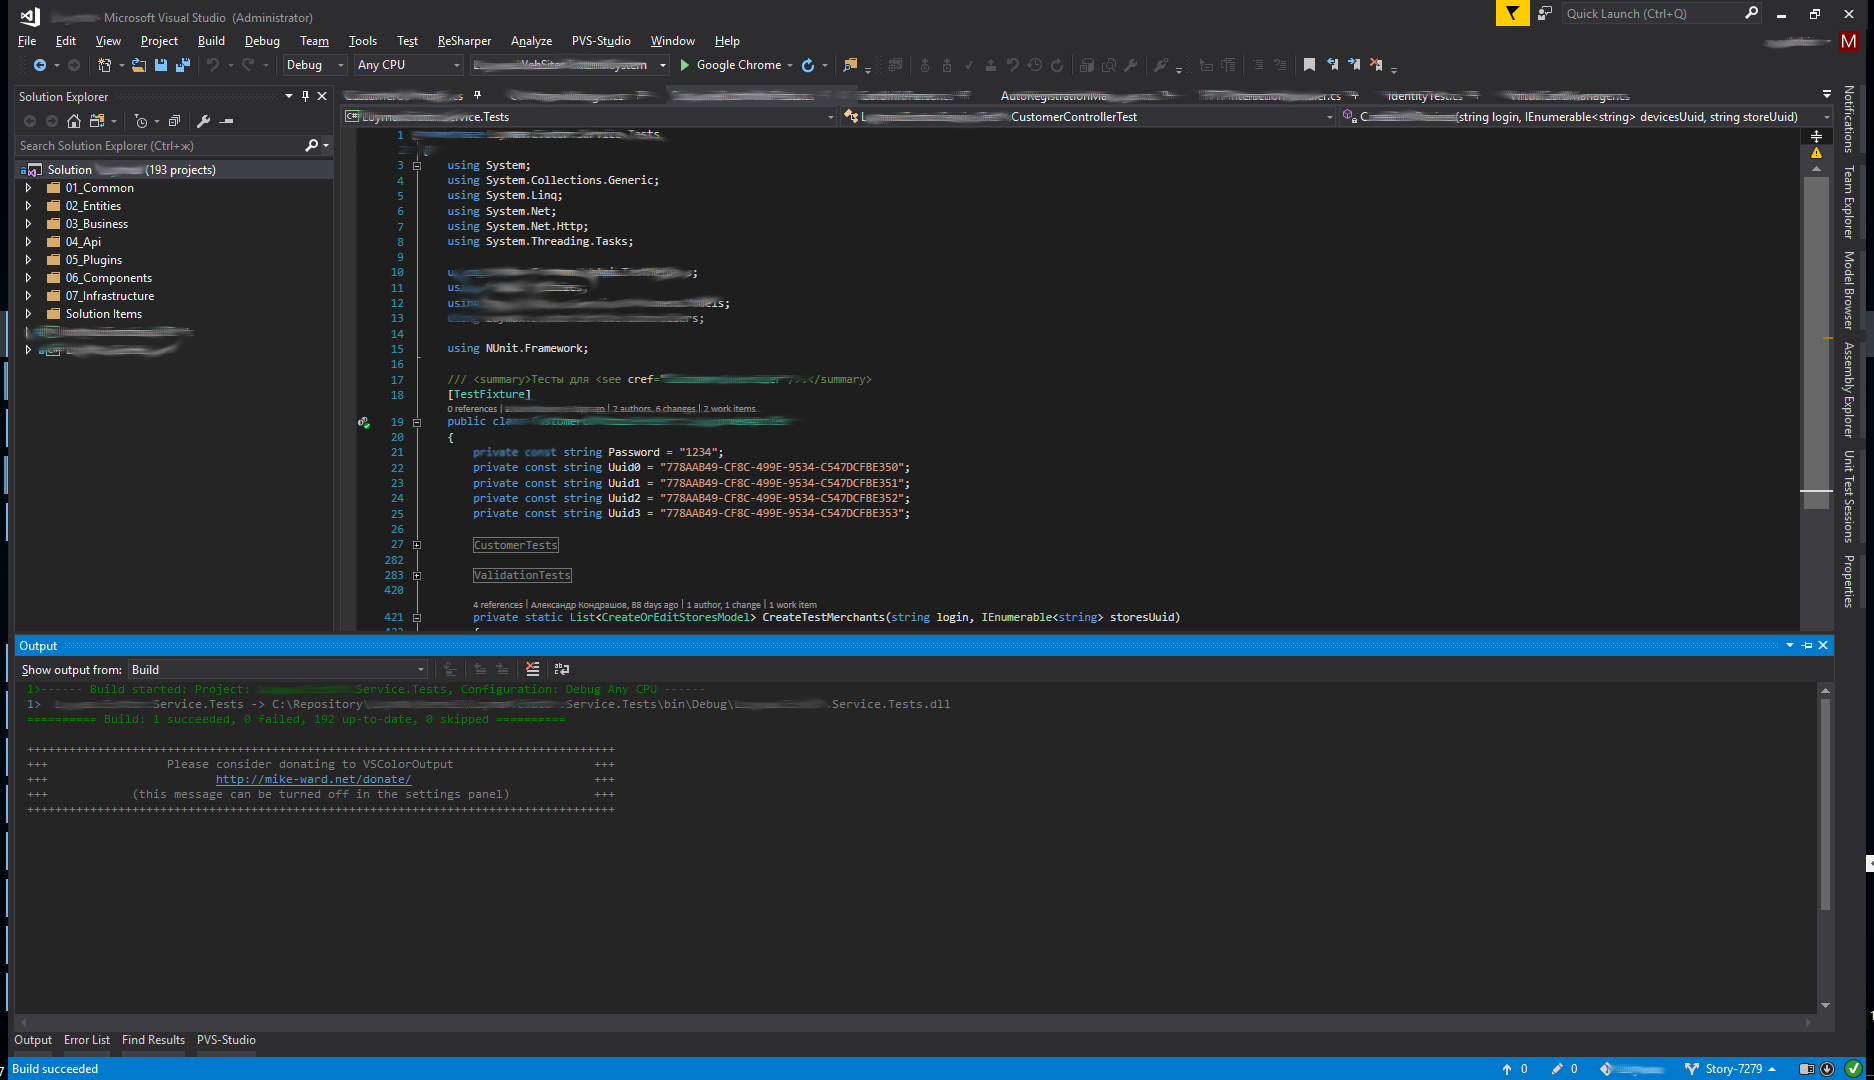Click the ReSharper green check status icon
The width and height of the screenshot is (1874, 1080).
tap(1853, 1068)
